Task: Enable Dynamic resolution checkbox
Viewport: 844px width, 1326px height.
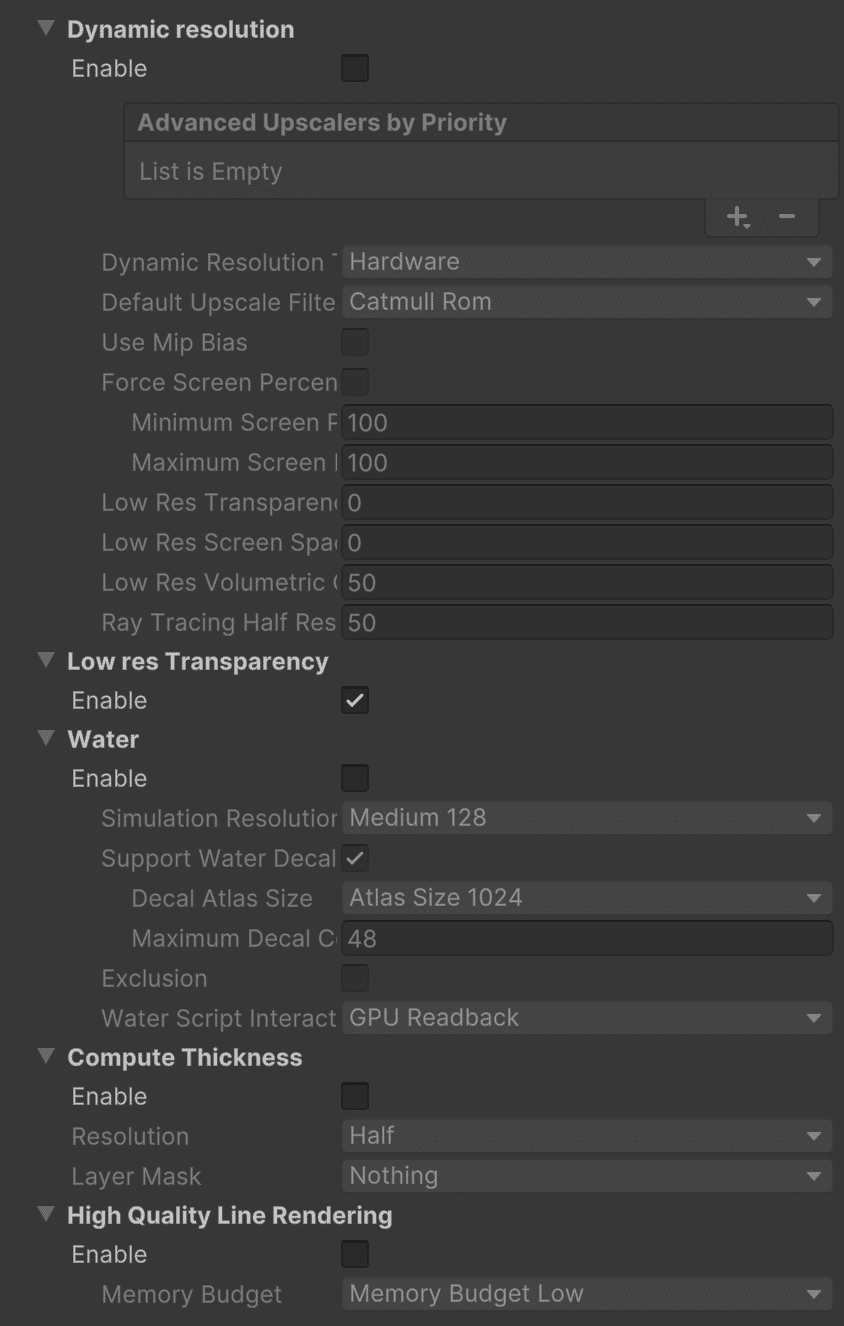Action: tap(355, 69)
